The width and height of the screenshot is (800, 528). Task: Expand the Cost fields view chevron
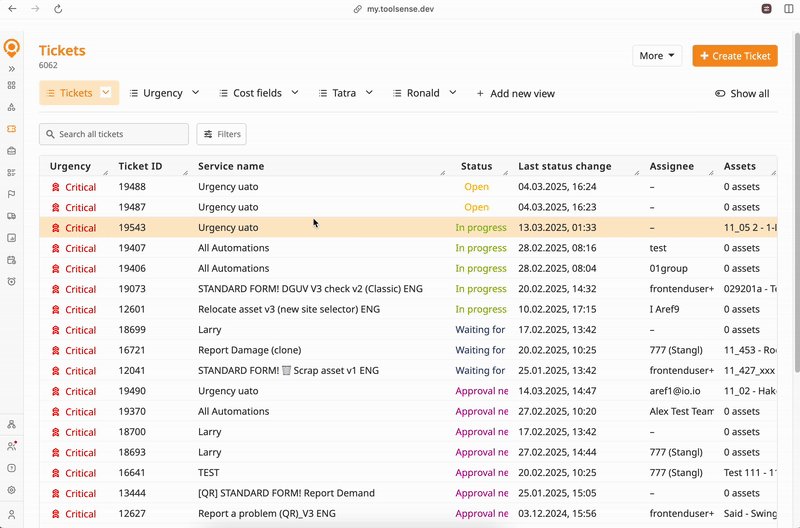click(295, 93)
